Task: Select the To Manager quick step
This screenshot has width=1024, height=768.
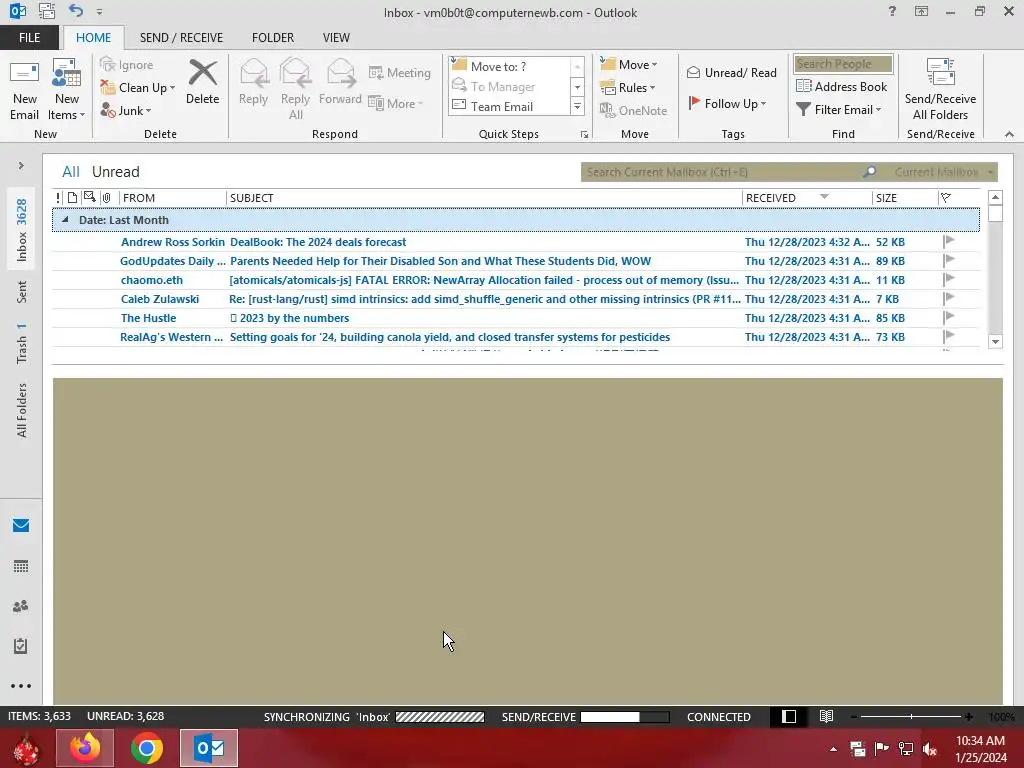Action: (509, 86)
